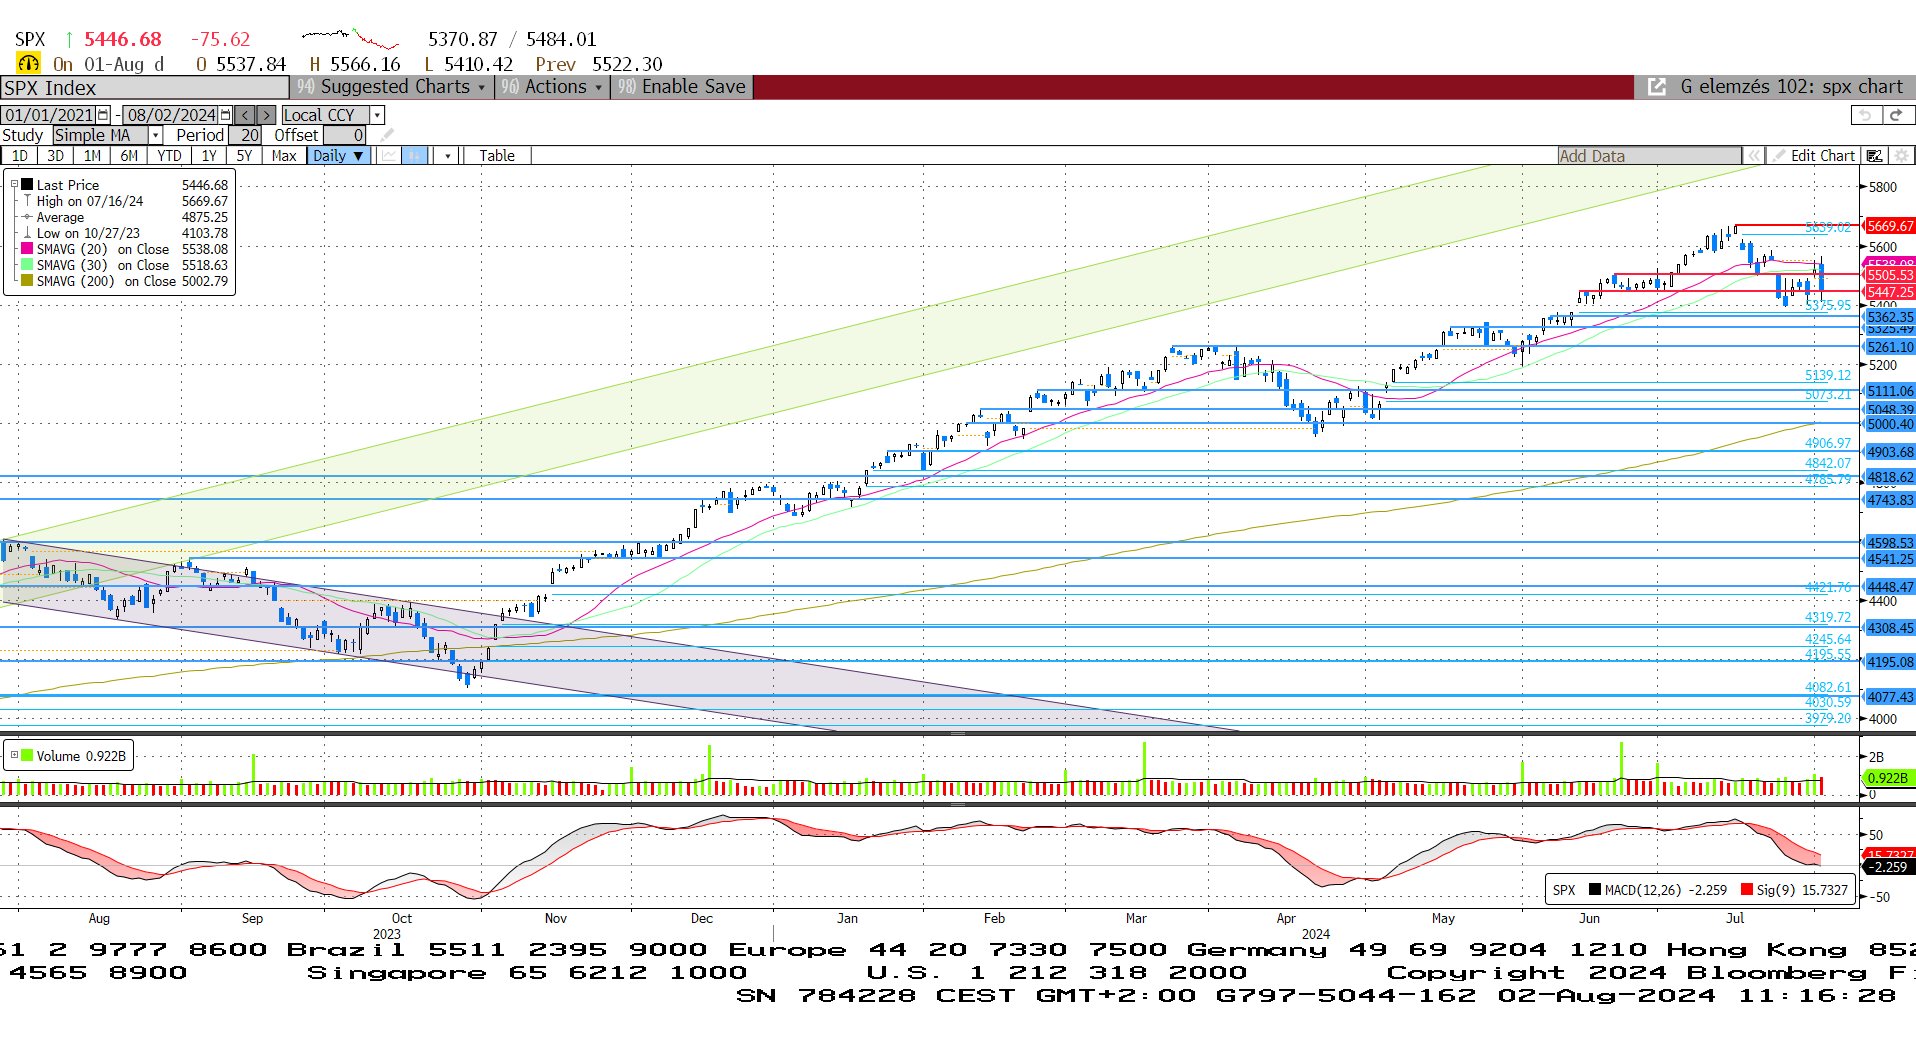Click the intraday sparkline mini chart
Viewport: 1916px width, 1051px height.
click(350, 39)
